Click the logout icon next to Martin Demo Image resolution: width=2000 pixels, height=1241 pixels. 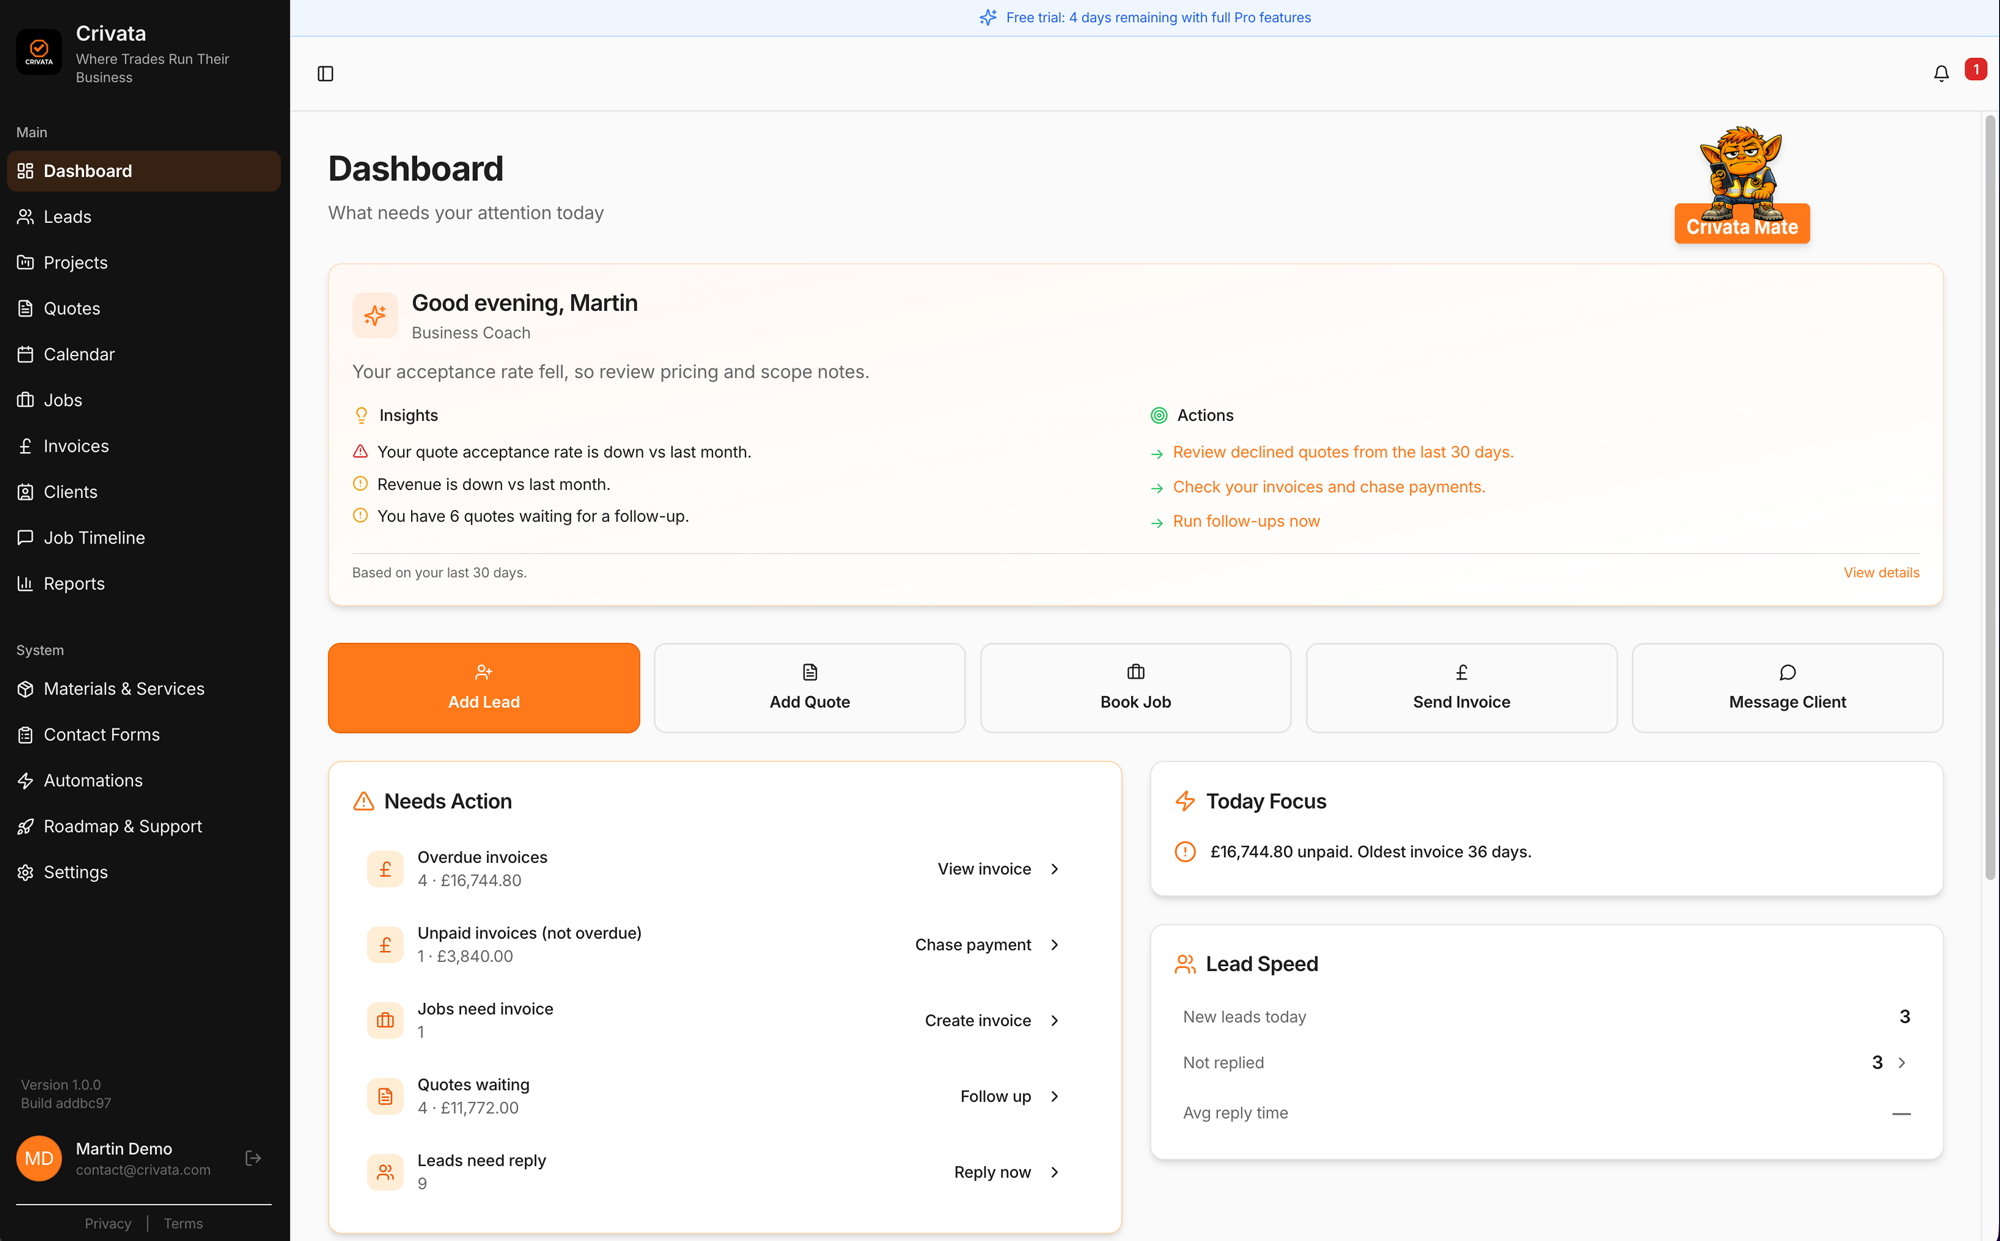(253, 1157)
